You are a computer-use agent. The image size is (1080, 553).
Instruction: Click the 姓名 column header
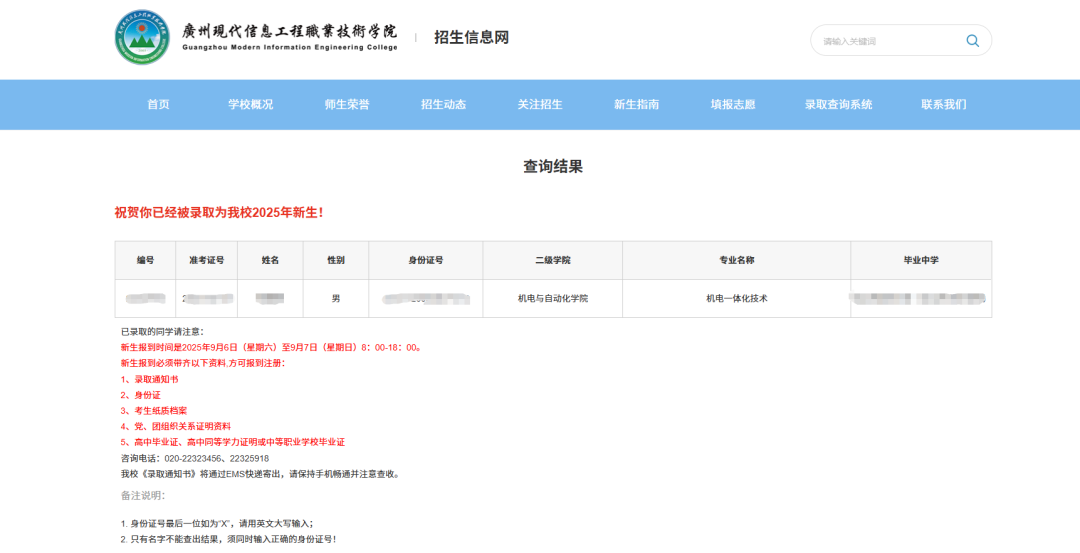[270, 260]
